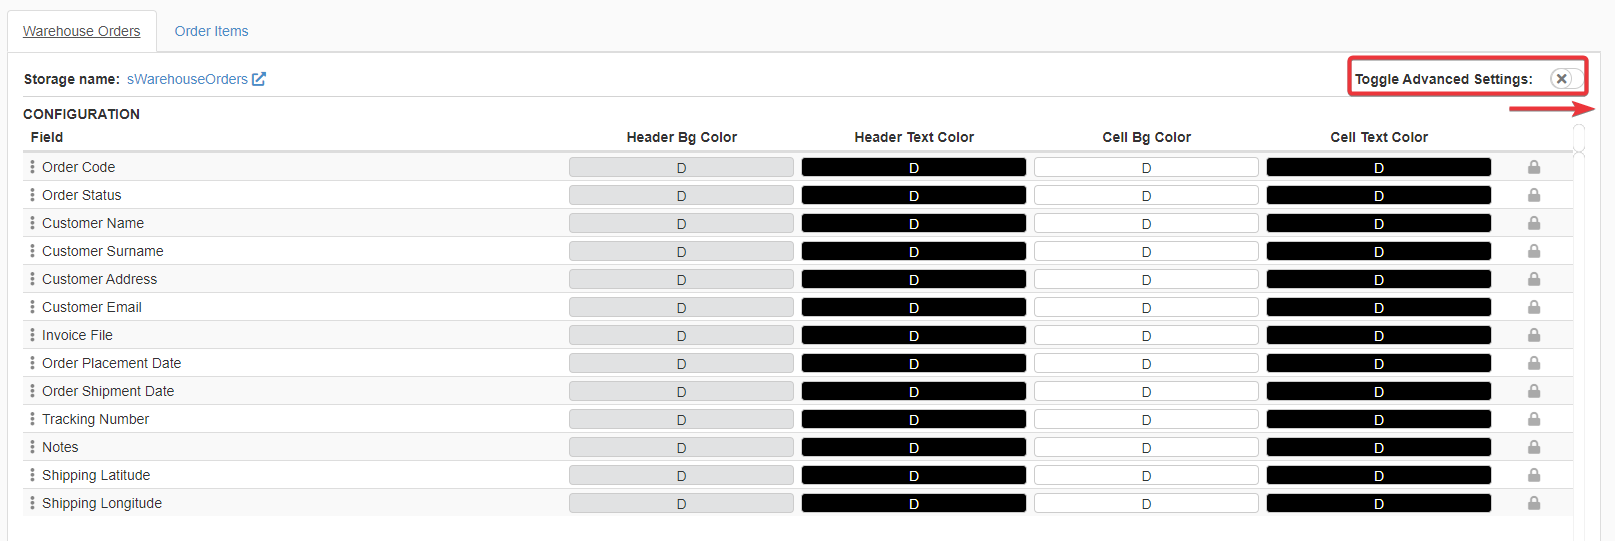Screen dimensions: 1615x541
Task: Pick Cell Bg Color for Order Shipment Date
Action: click(x=1146, y=391)
